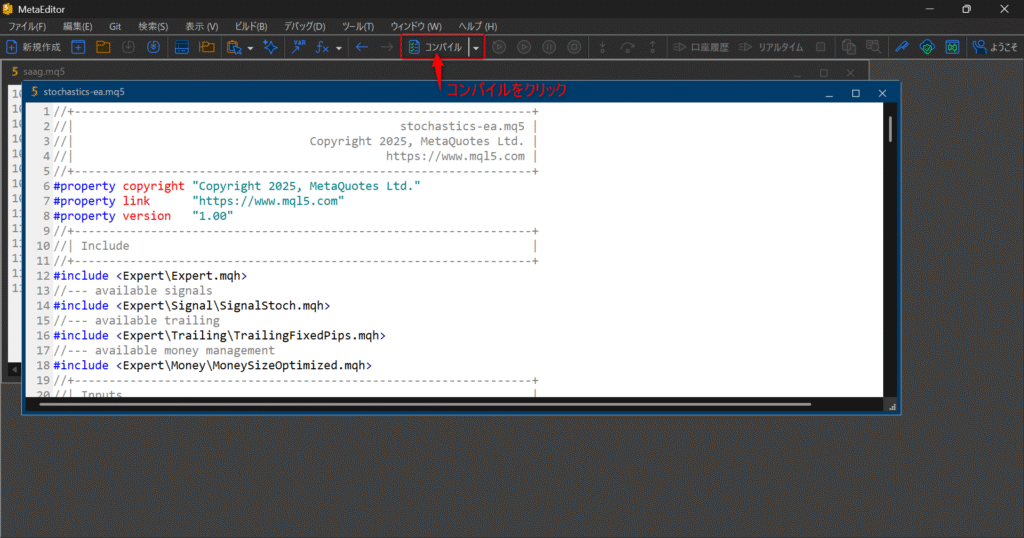Click the round pause debugging icon

point(549,47)
